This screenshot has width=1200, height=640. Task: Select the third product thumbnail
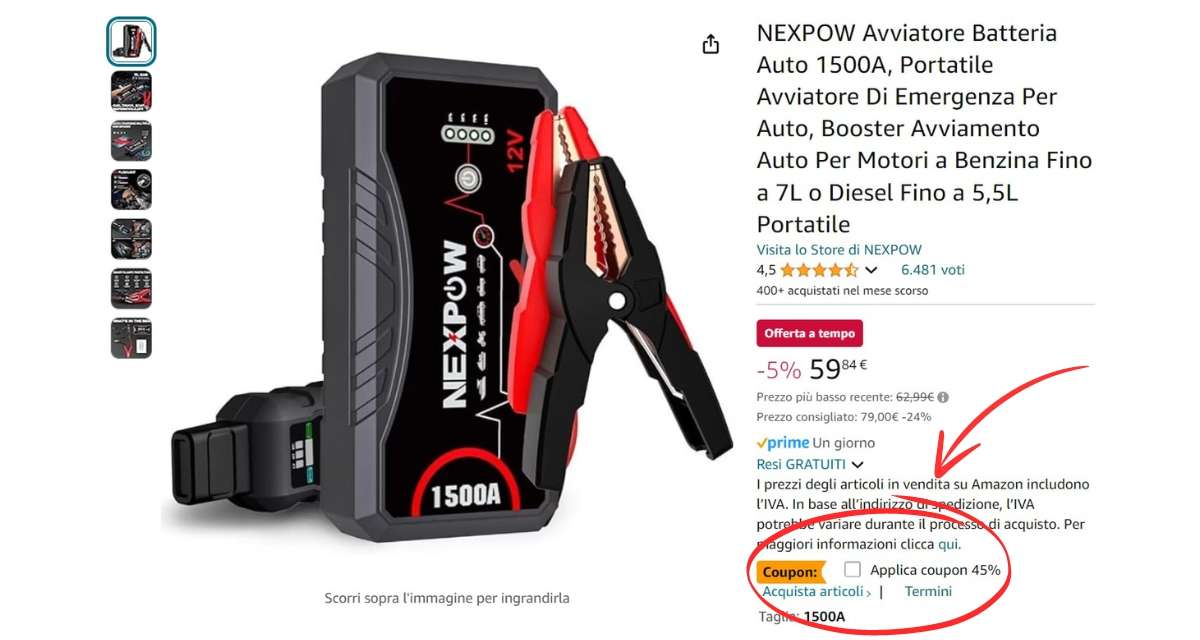coord(131,141)
